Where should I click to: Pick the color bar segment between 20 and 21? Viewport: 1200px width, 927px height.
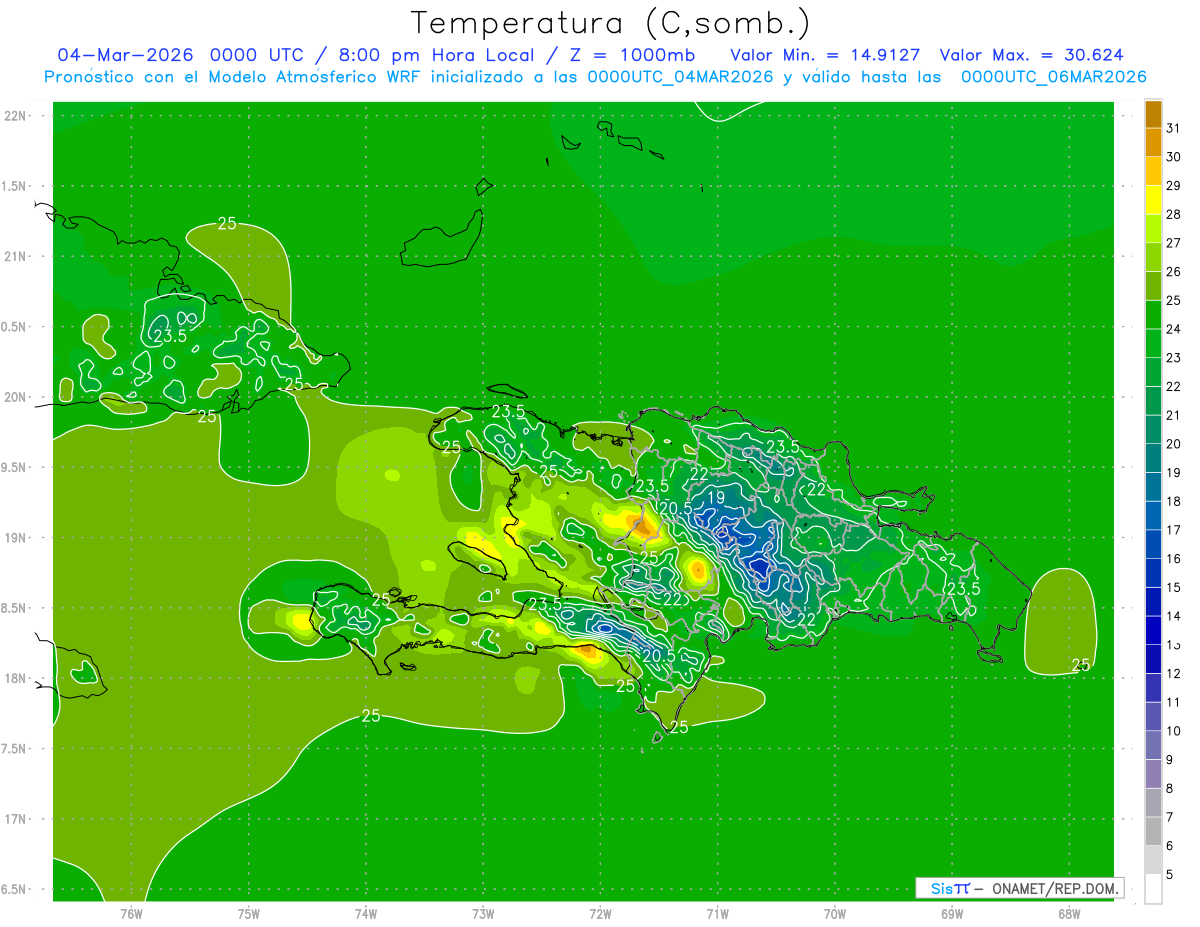(1153, 429)
